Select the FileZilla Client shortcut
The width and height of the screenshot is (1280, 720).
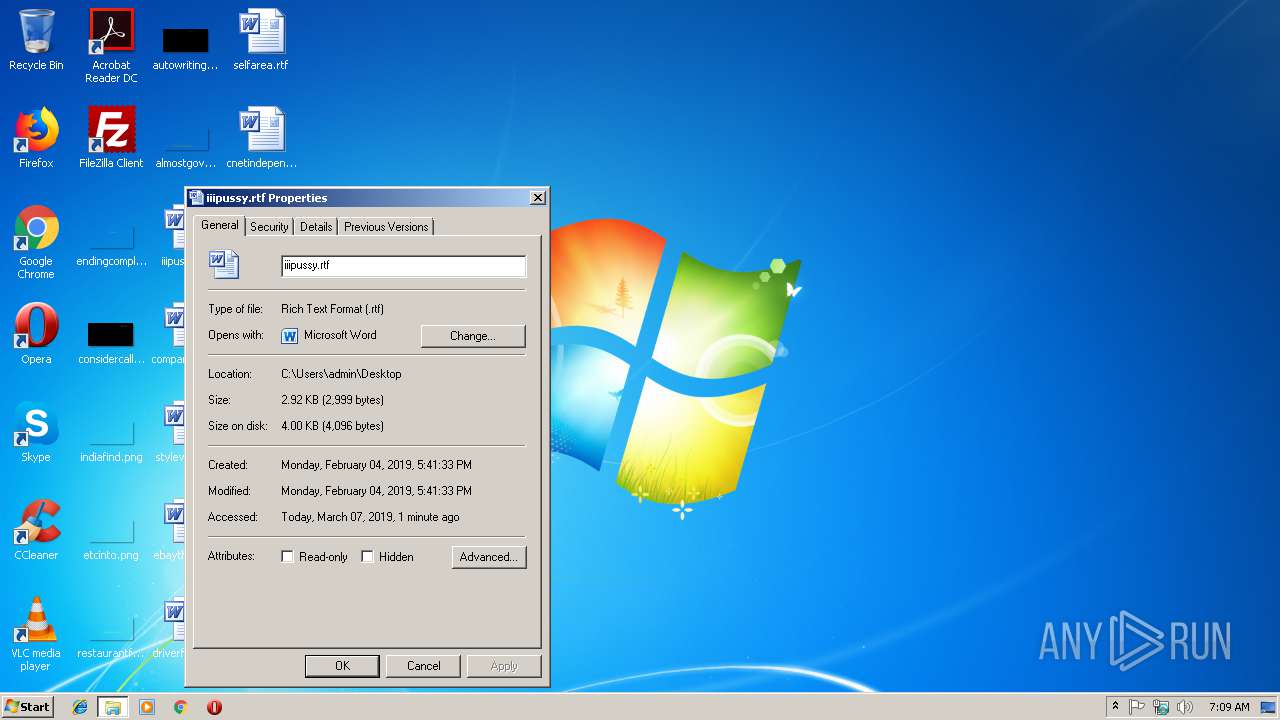(111, 138)
